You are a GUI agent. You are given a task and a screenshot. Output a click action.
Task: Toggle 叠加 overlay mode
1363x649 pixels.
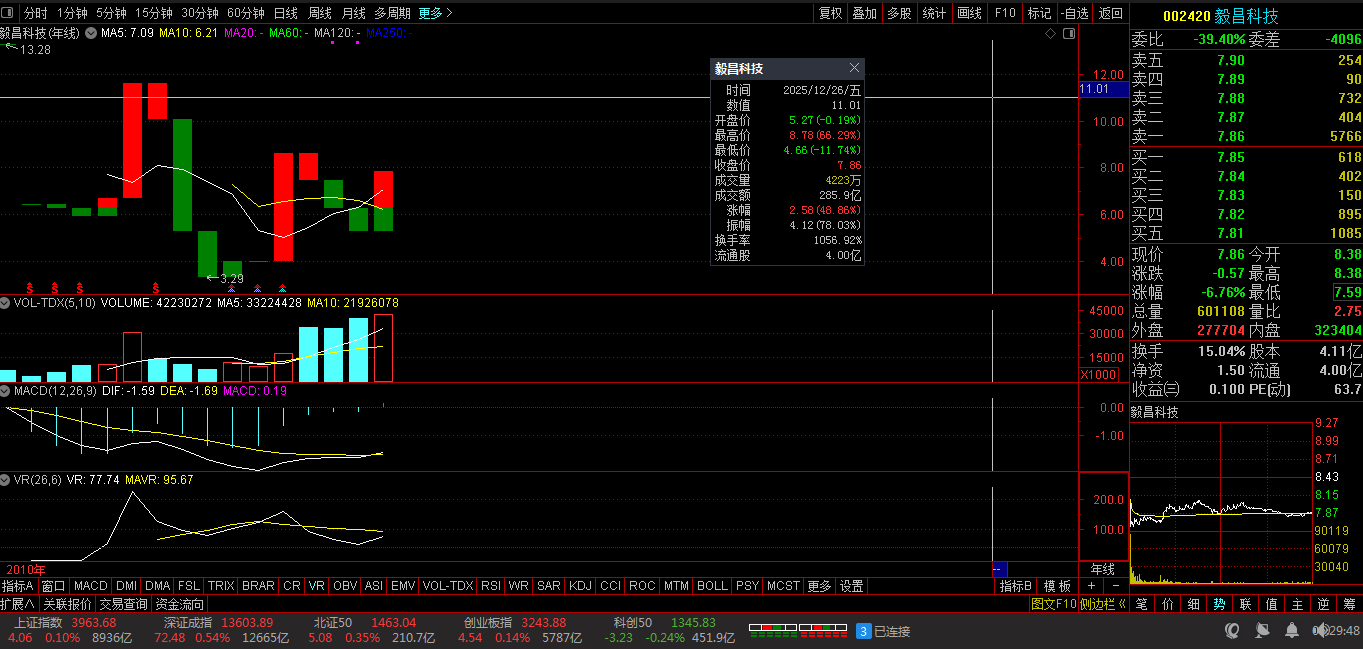coord(865,13)
